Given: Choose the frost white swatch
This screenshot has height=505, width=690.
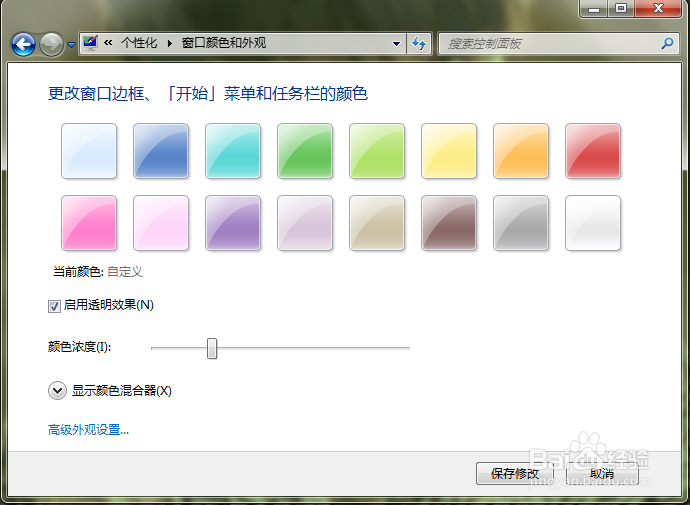Looking at the screenshot, I should coord(593,223).
